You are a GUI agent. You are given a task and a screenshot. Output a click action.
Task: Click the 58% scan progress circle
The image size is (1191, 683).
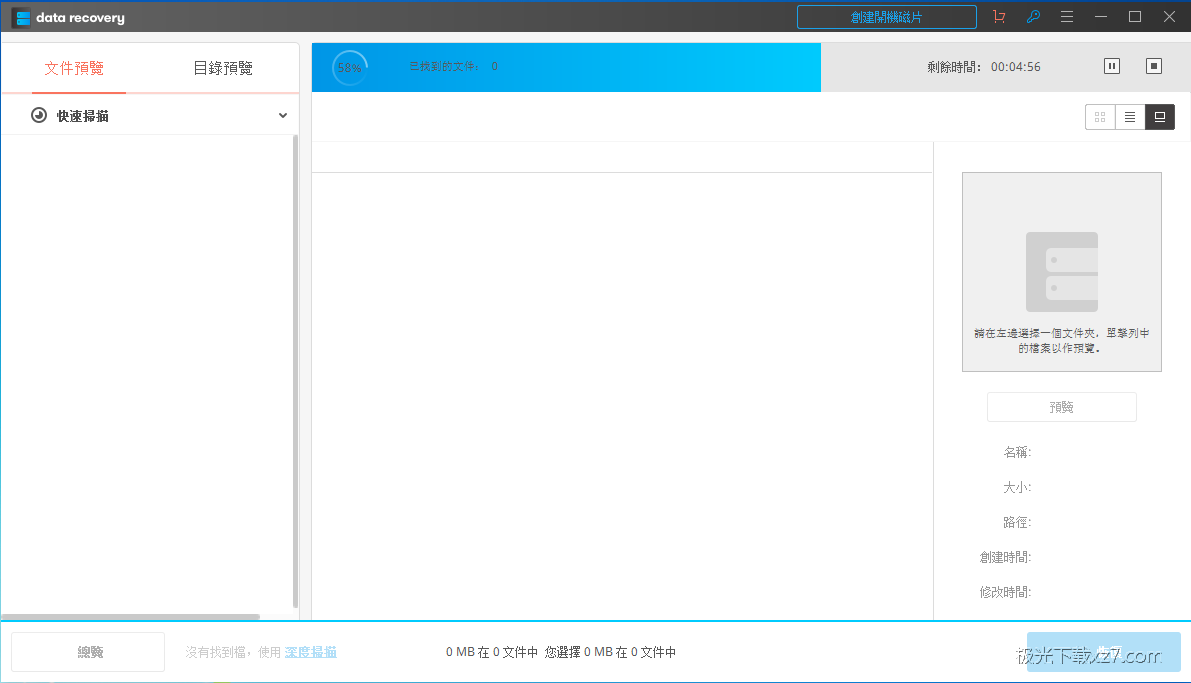coord(349,68)
